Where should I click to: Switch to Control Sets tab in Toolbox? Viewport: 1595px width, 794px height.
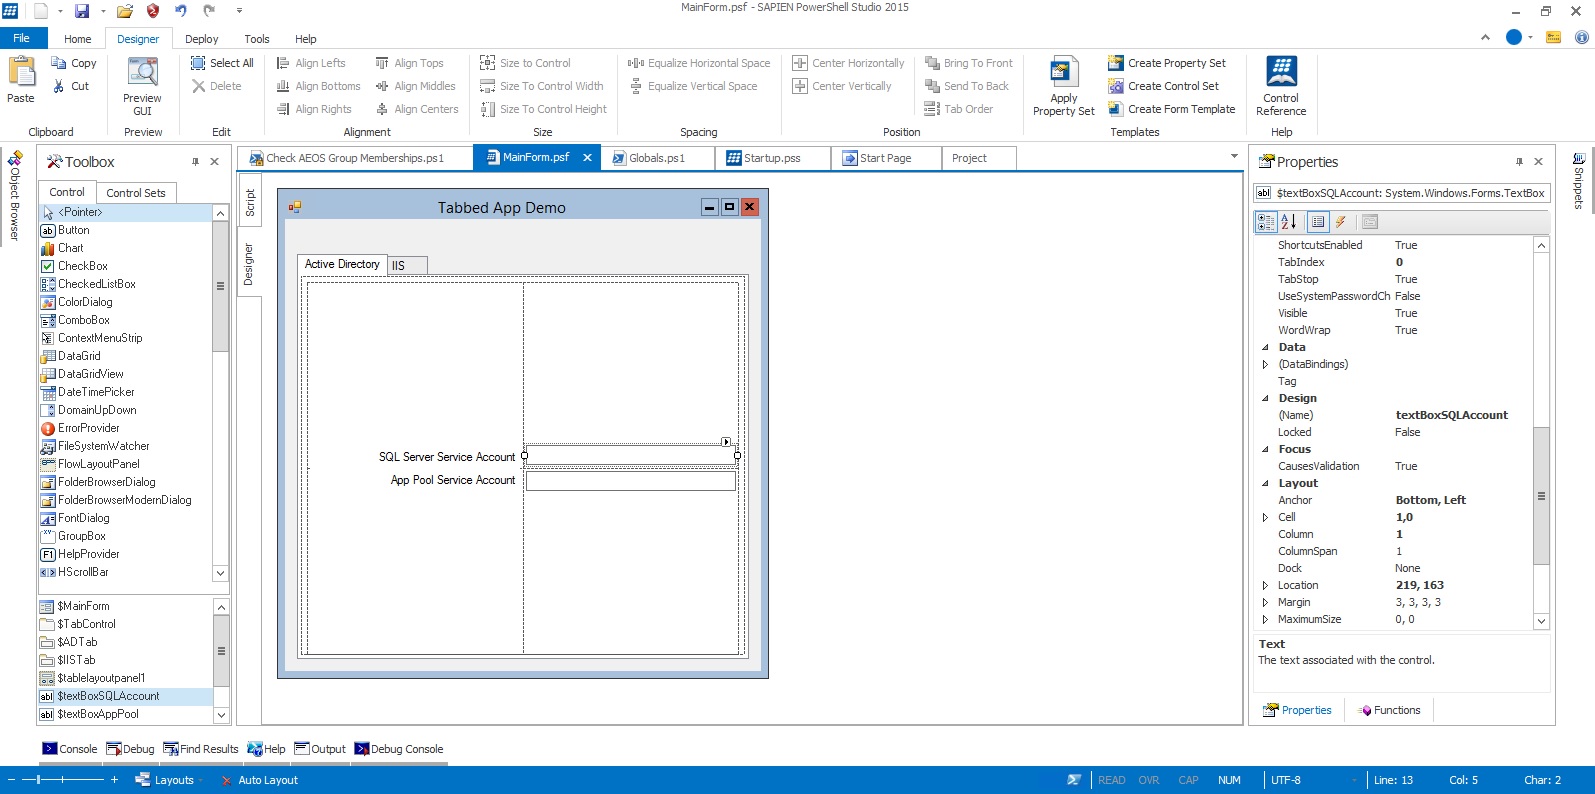click(x=136, y=193)
